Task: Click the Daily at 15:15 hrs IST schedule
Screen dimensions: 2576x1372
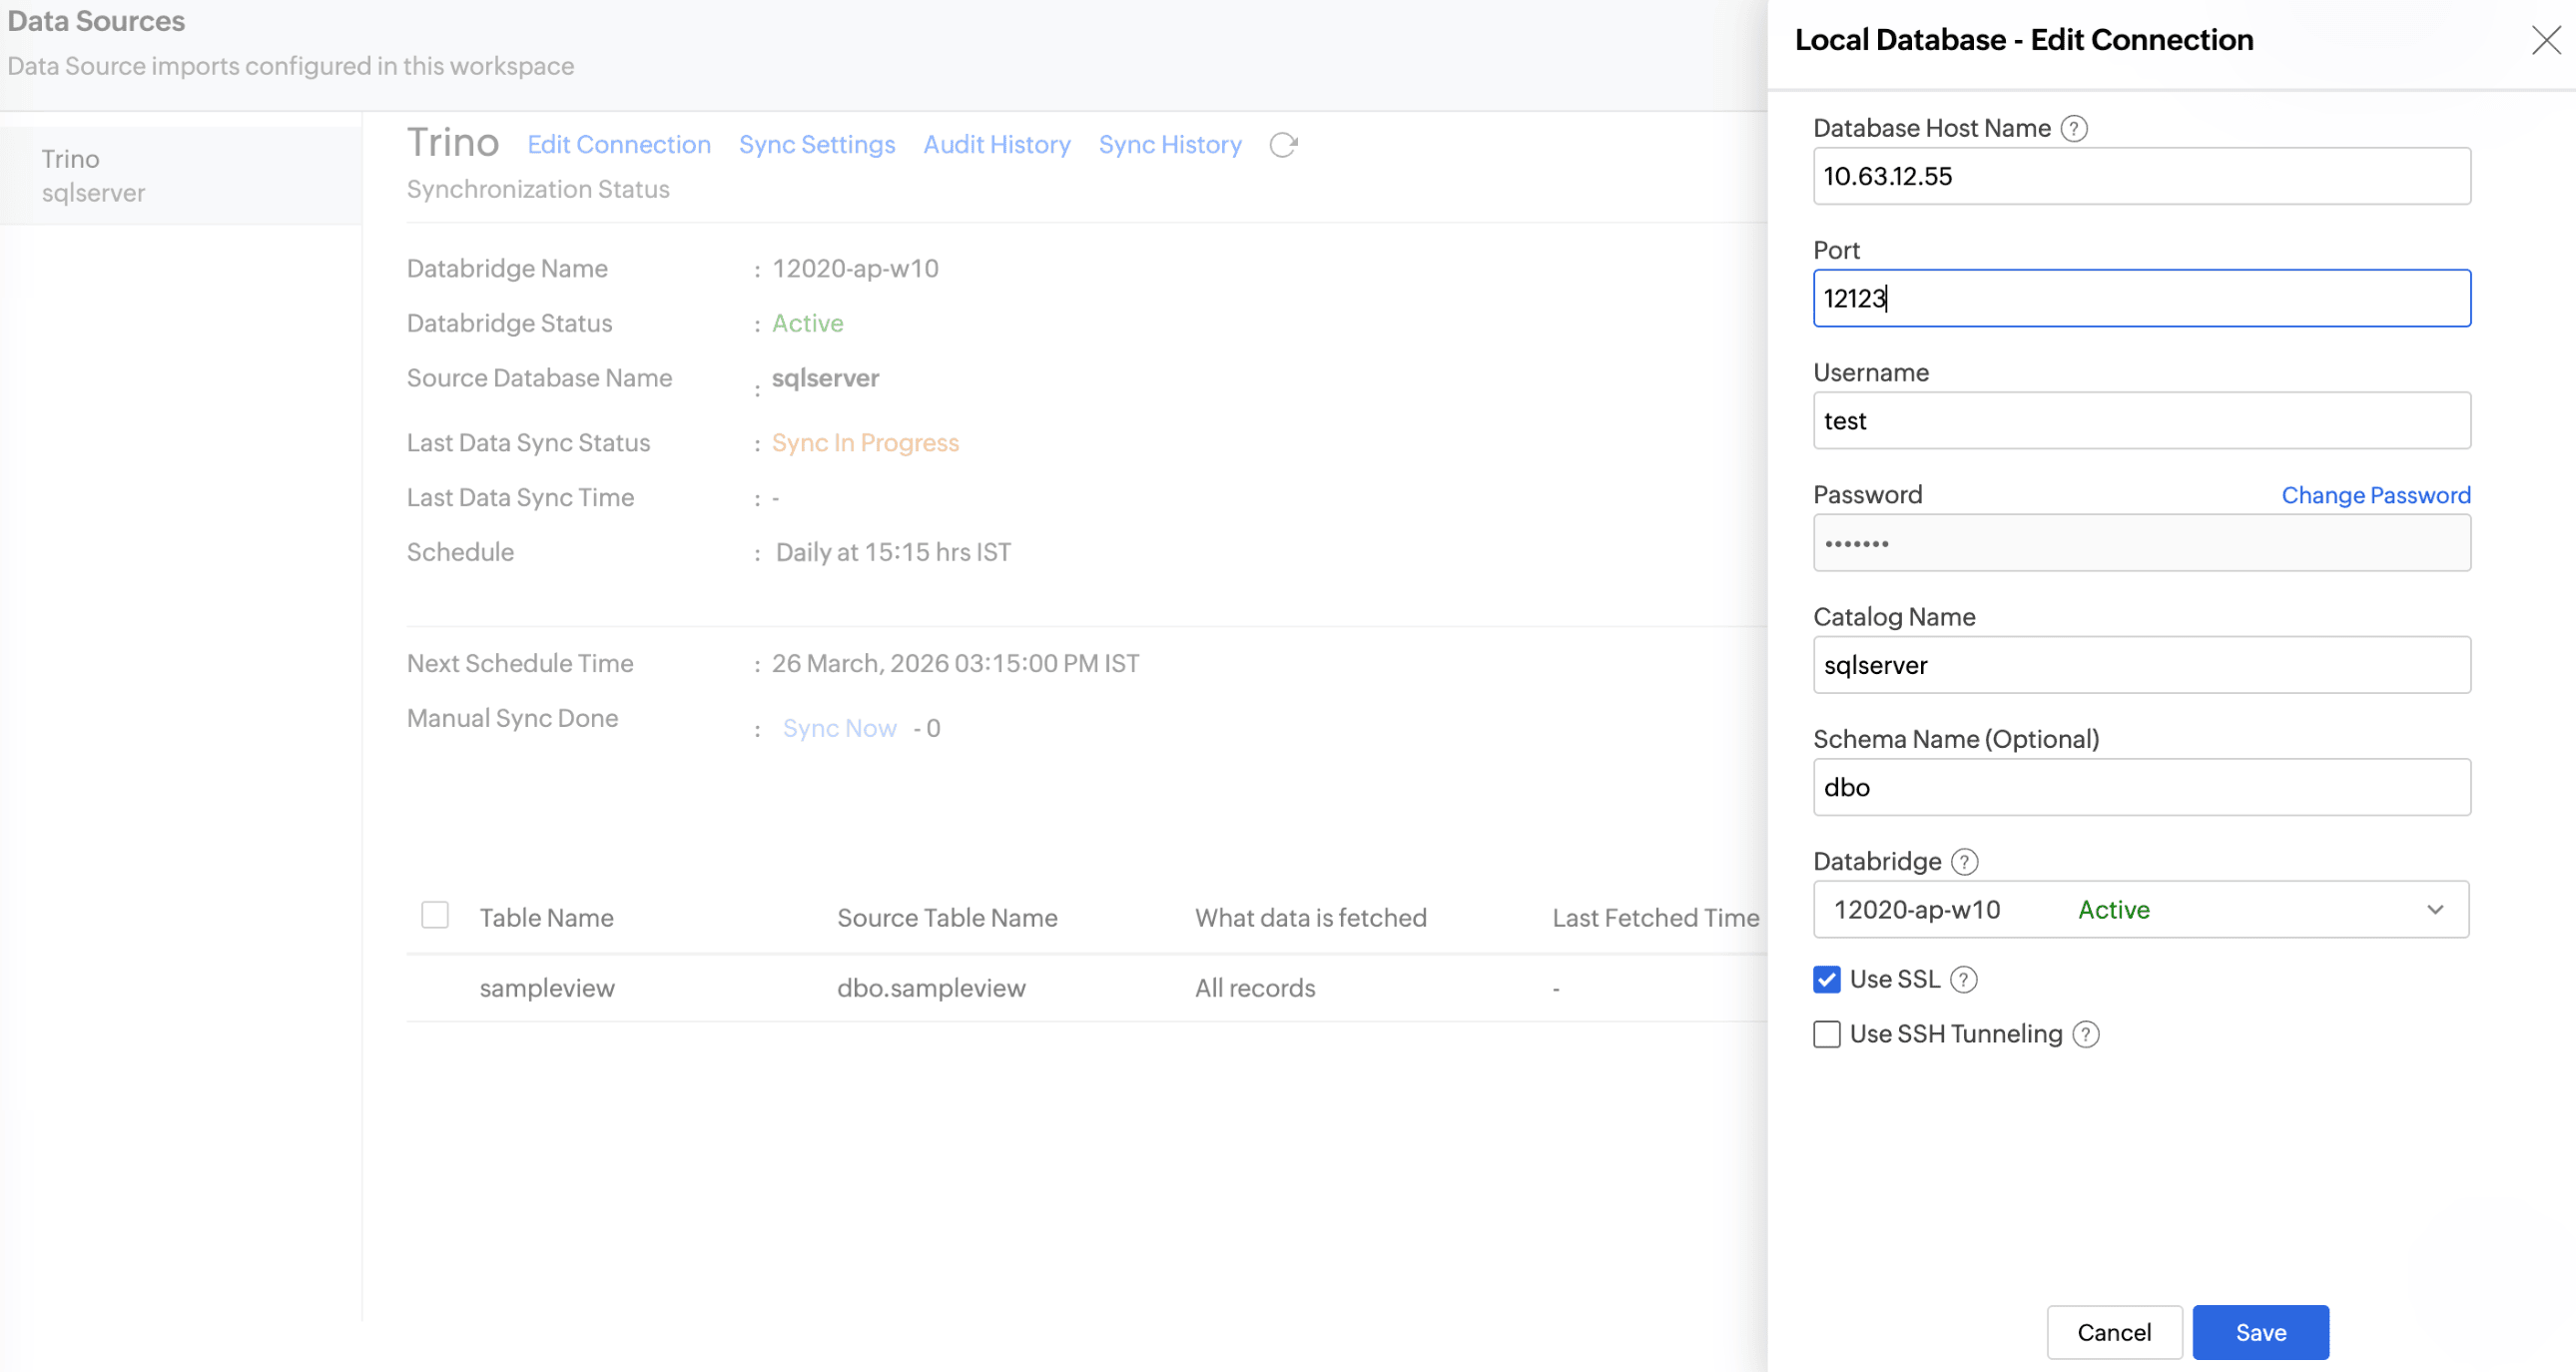Action: coord(892,552)
